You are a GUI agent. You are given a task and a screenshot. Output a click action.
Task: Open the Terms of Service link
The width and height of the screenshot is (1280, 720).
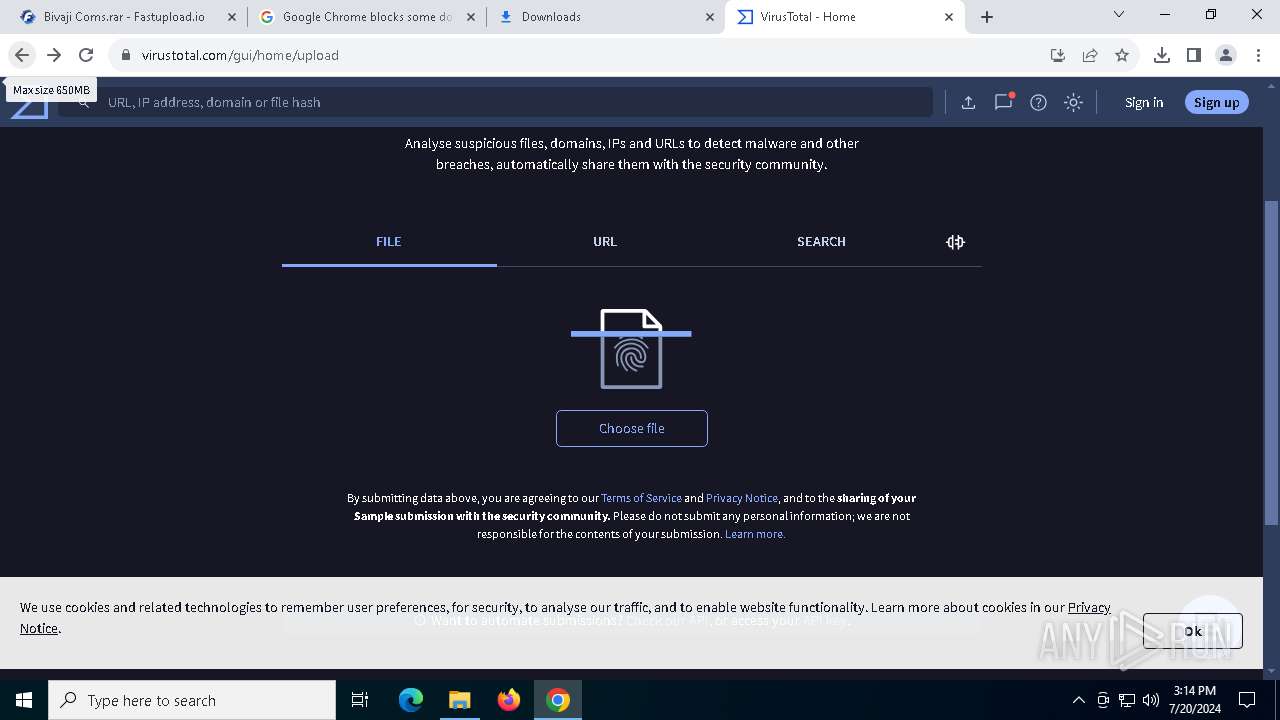tap(641, 498)
